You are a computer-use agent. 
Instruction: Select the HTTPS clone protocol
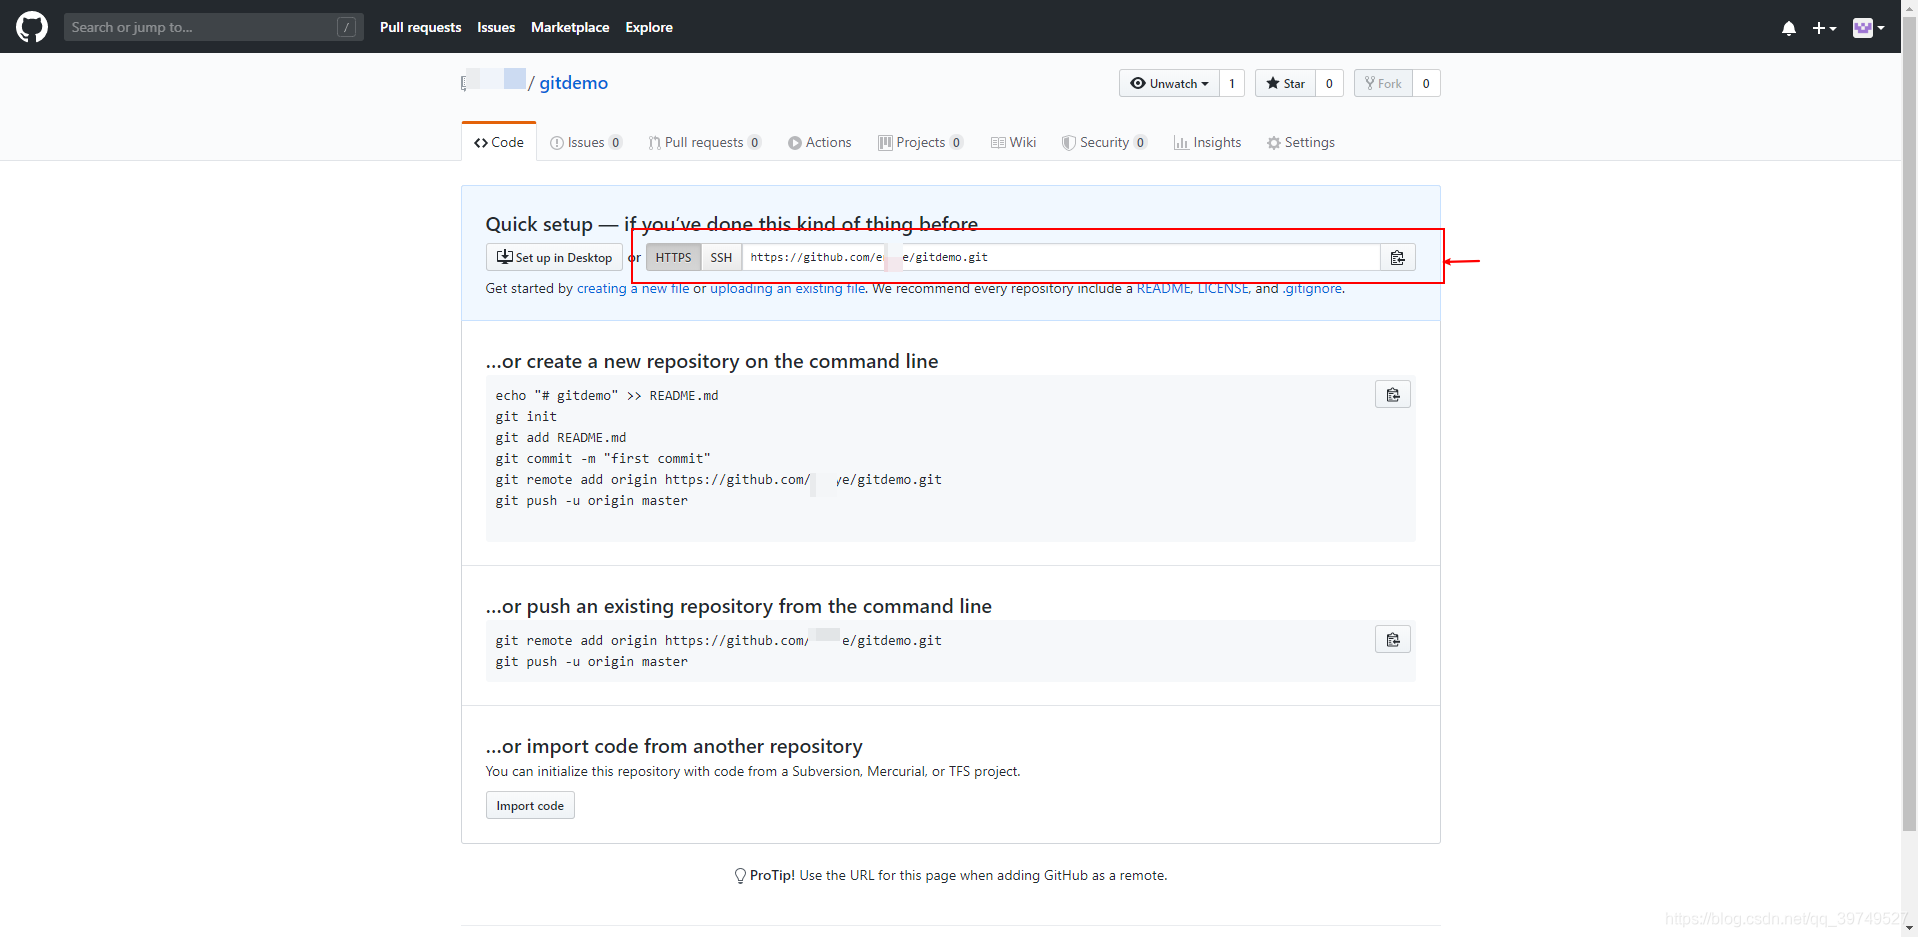(x=673, y=257)
